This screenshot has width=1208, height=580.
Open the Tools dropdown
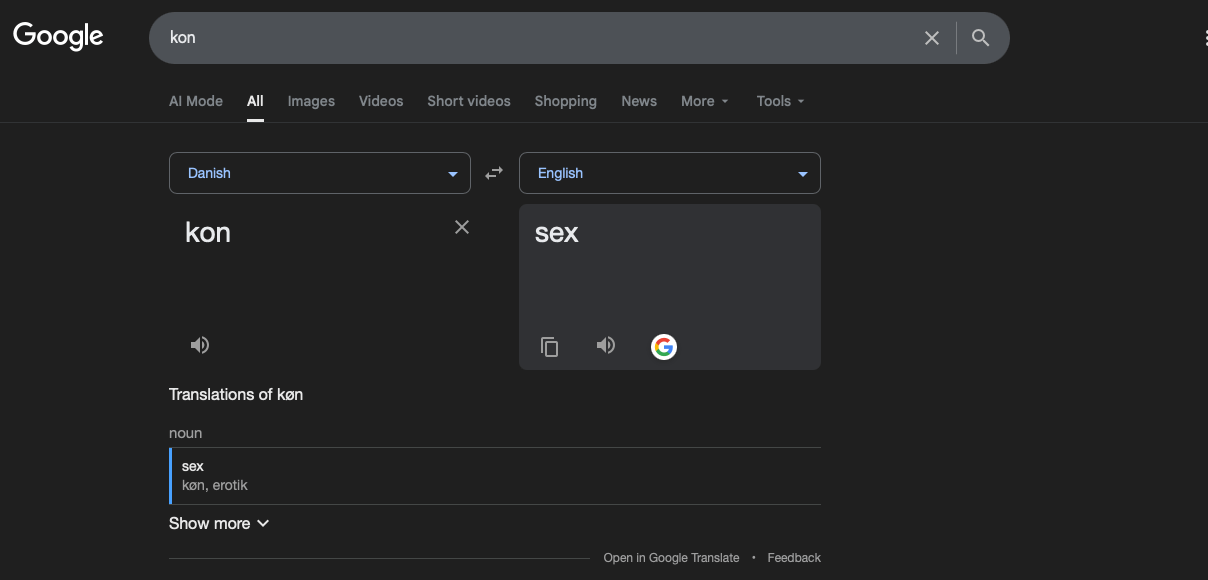coord(780,101)
